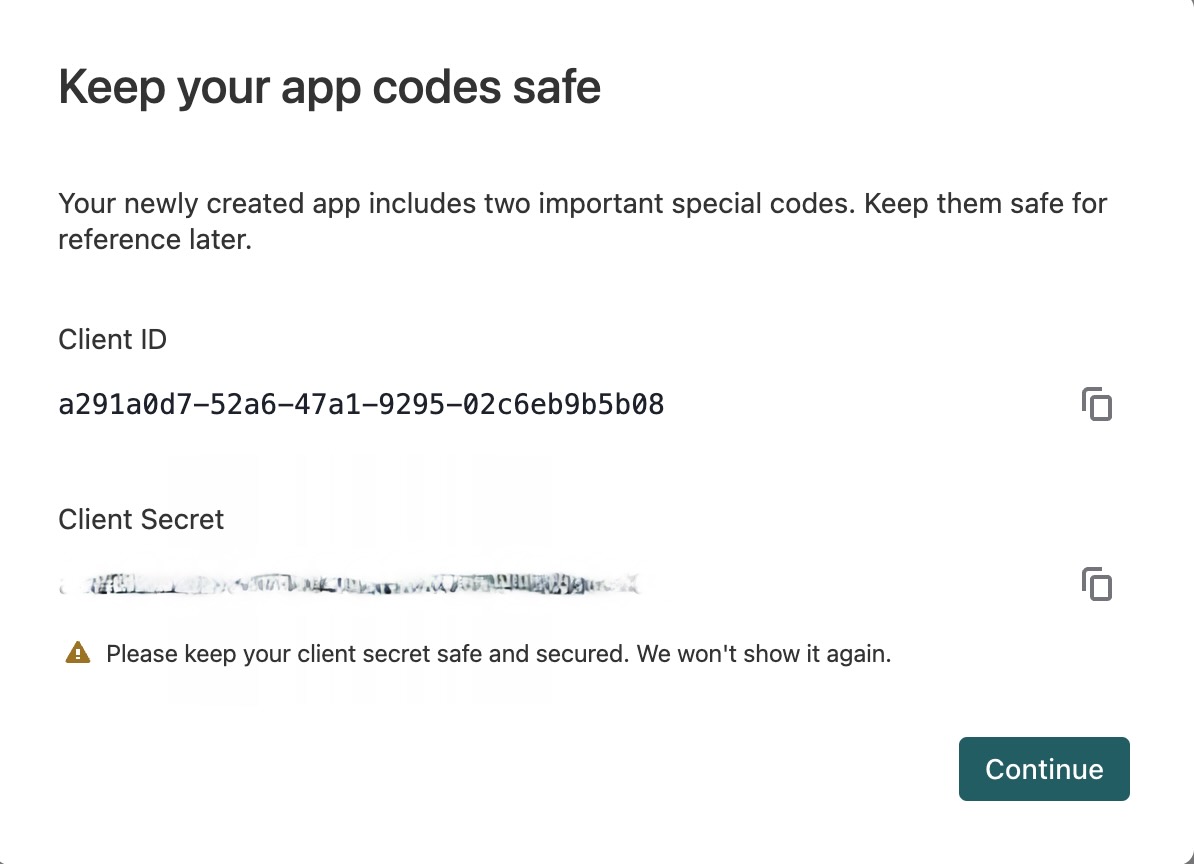Image resolution: width=1194 pixels, height=864 pixels.
Task: Click the blurred Client Secret value
Action: point(350,585)
